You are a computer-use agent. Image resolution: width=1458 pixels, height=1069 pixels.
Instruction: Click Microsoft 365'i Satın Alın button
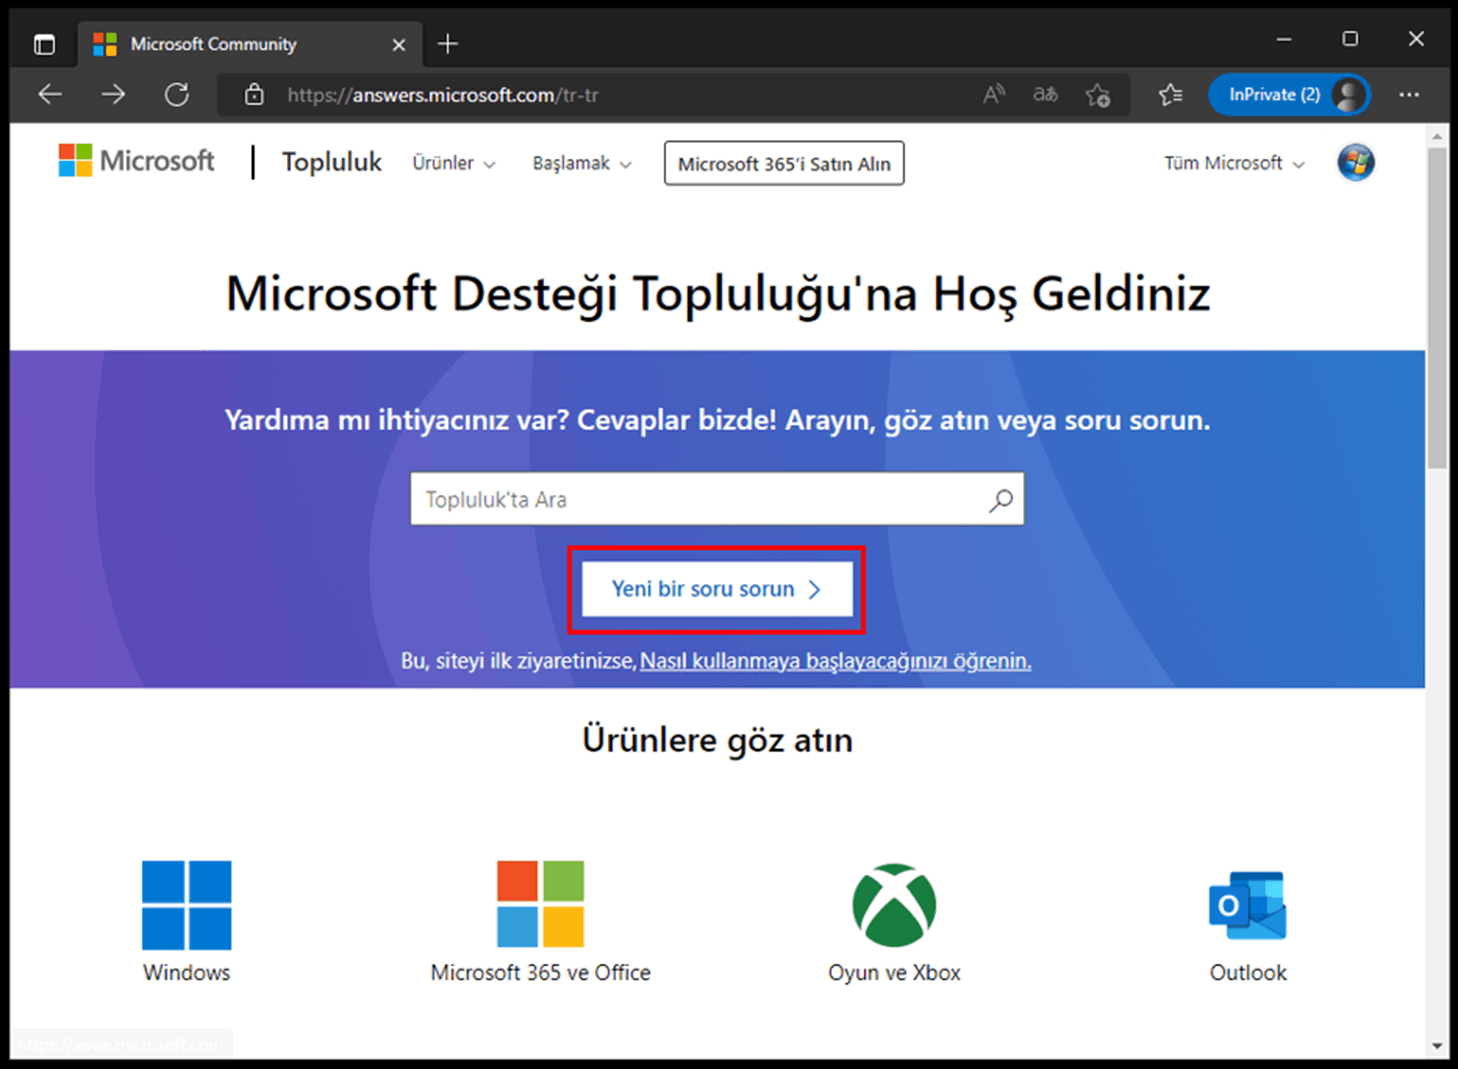(x=784, y=163)
